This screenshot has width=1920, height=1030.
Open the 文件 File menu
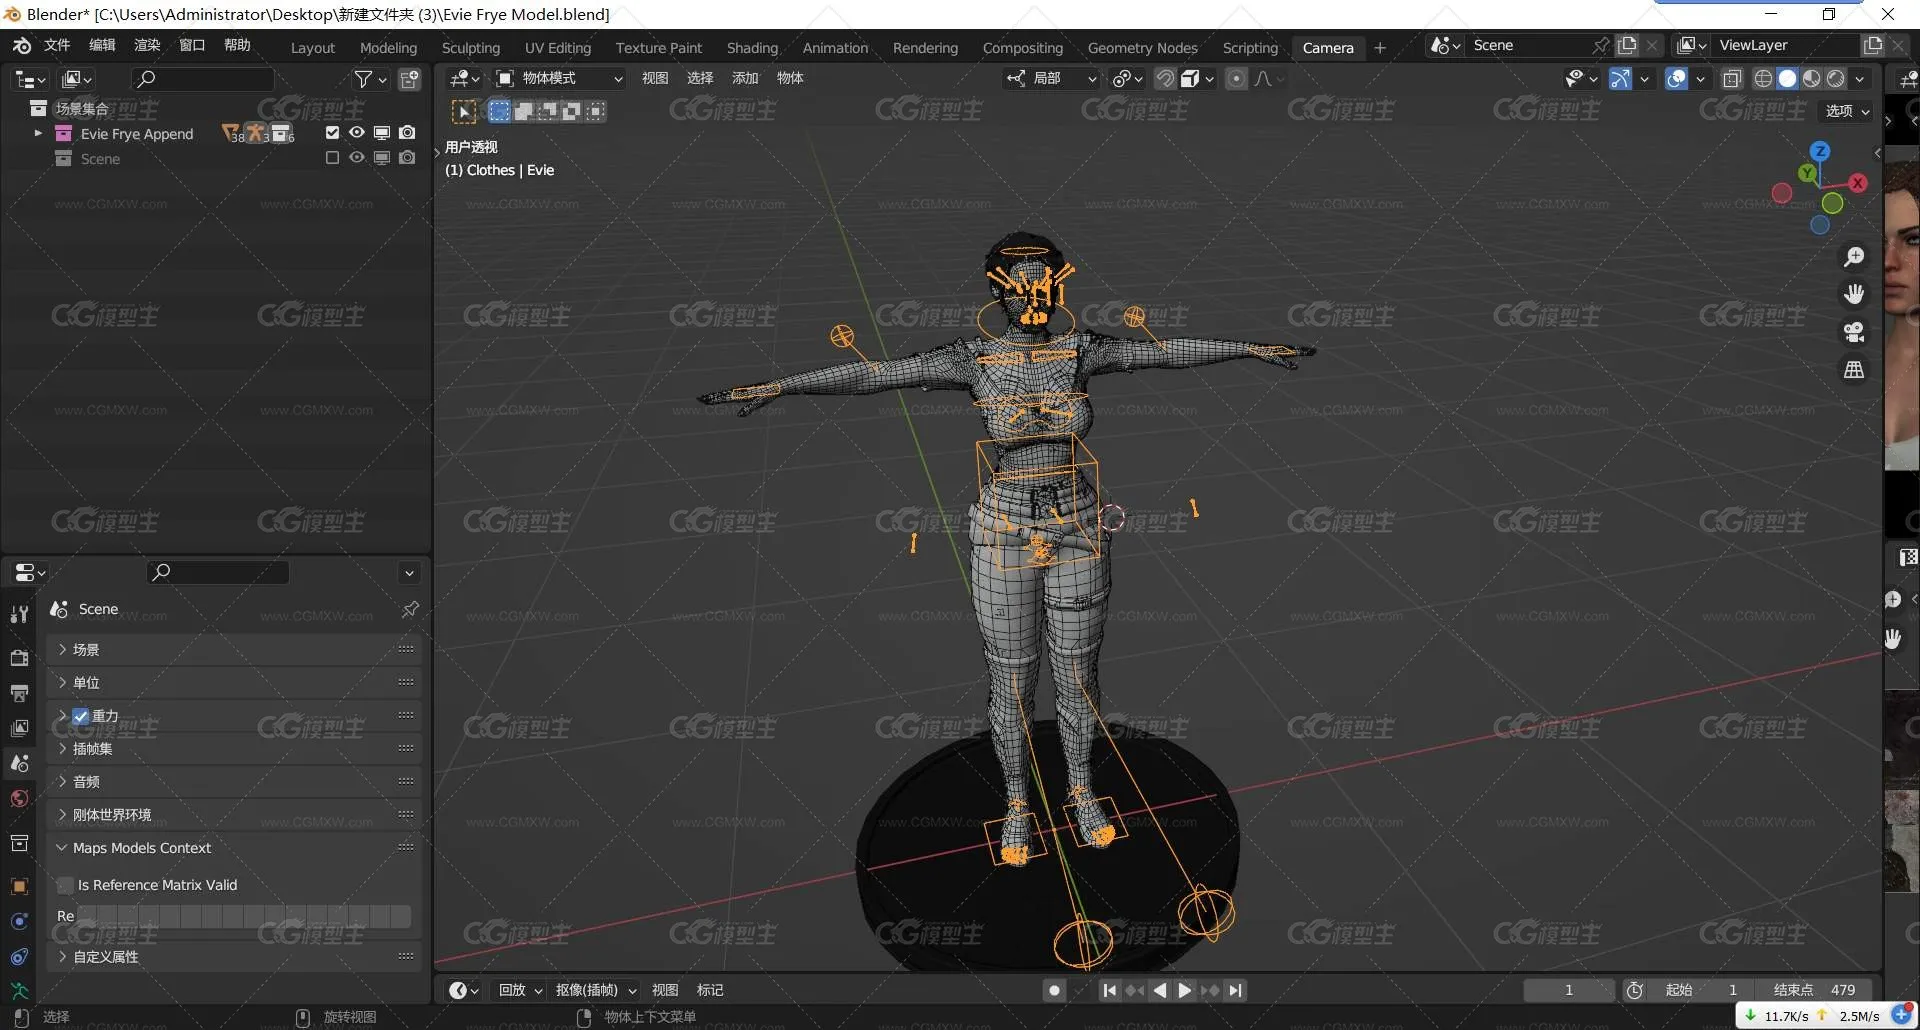pos(57,45)
